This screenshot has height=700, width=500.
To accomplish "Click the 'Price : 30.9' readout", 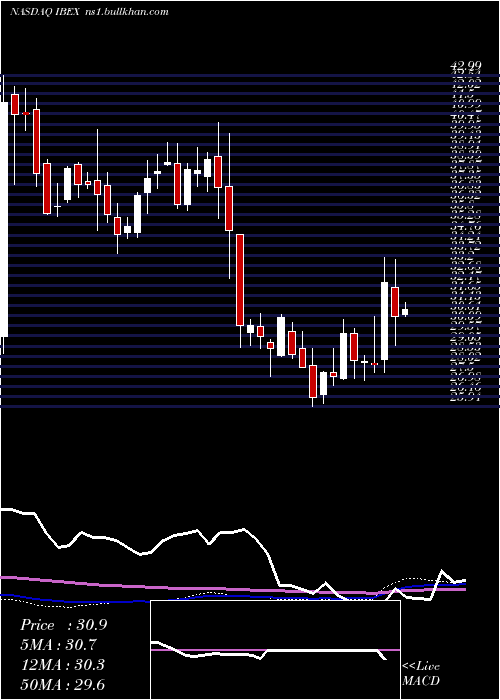I will (63, 625).
